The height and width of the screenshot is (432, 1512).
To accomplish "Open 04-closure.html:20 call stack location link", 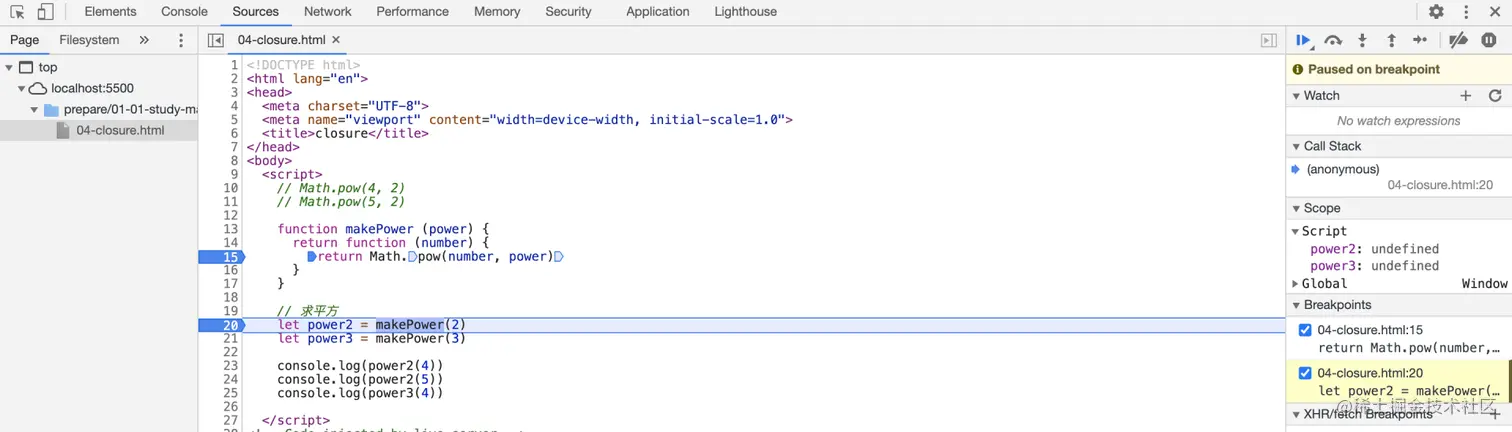I will pyautogui.click(x=1440, y=185).
